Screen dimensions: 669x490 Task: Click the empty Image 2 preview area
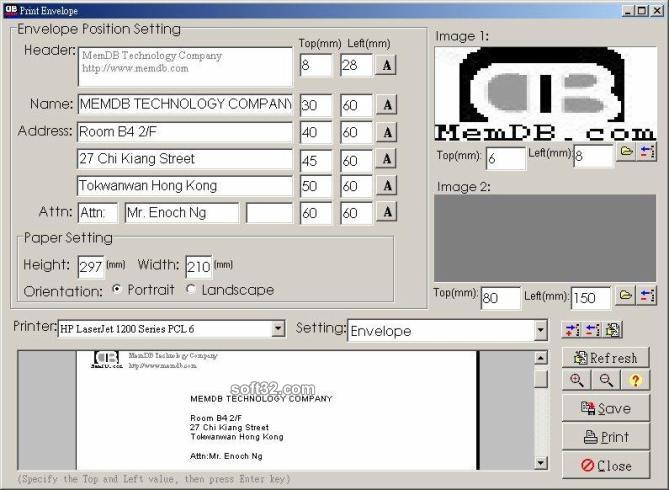coord(545,238)
